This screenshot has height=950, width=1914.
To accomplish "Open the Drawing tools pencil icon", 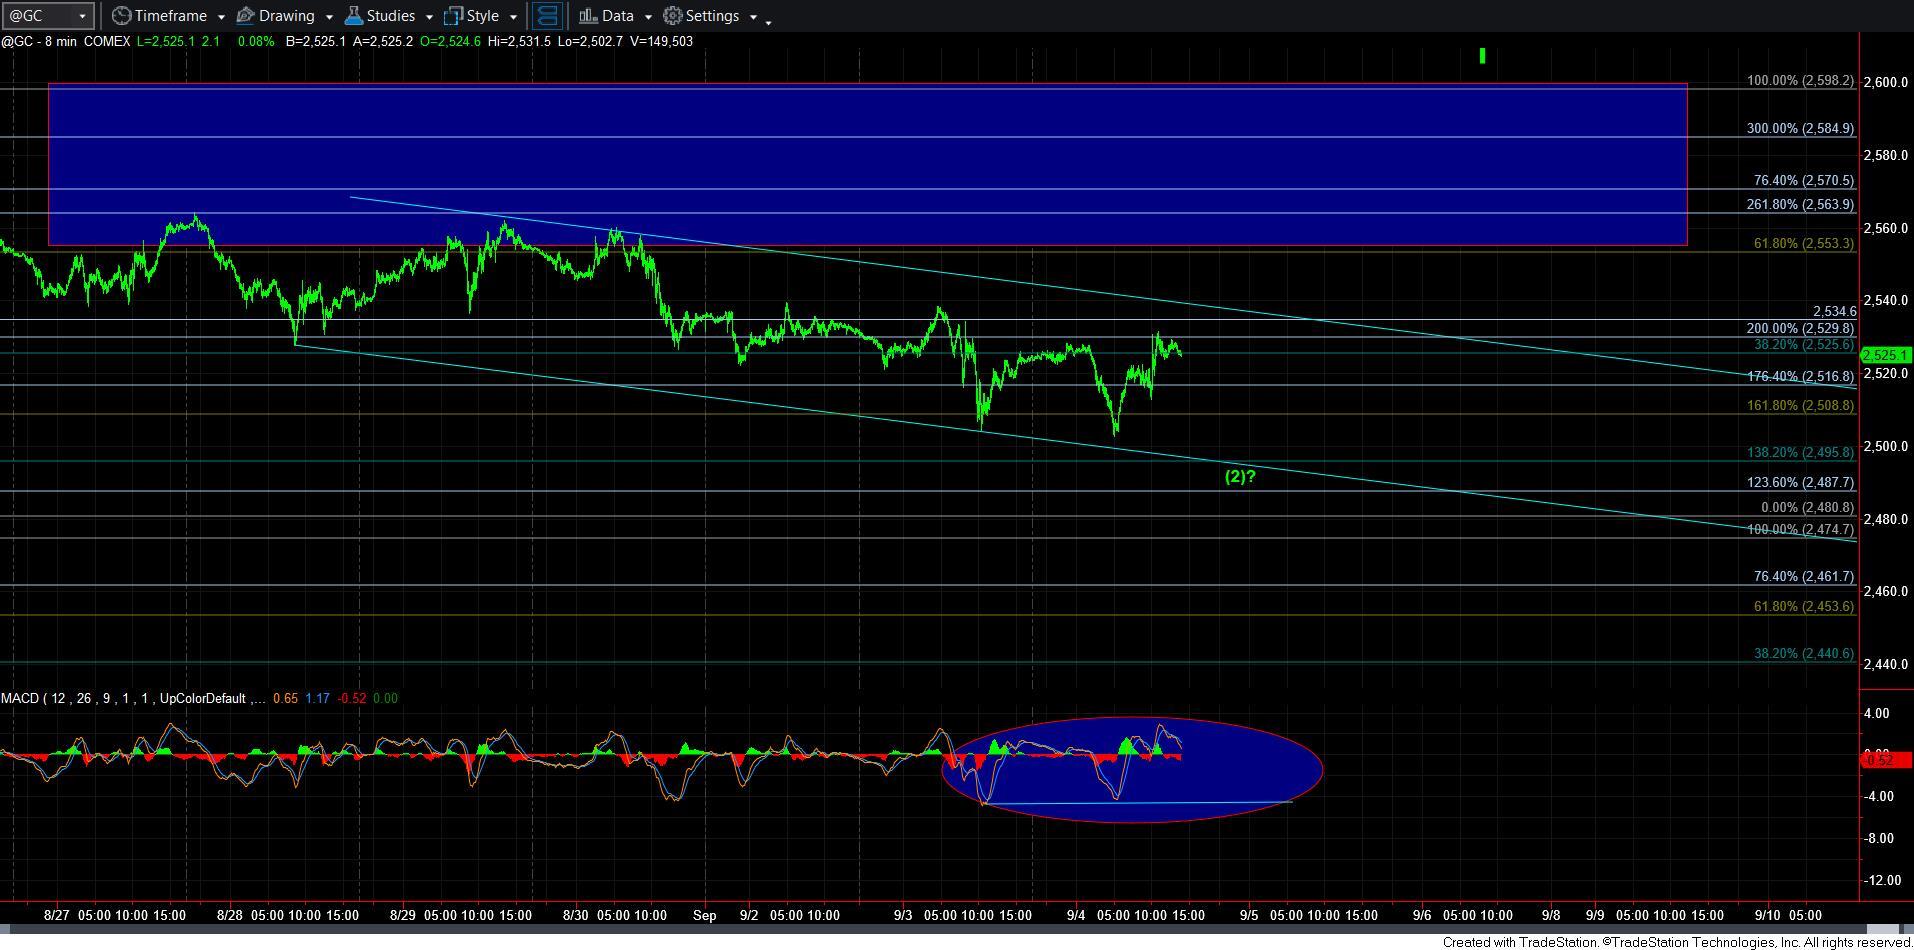I will click(245, 16).
